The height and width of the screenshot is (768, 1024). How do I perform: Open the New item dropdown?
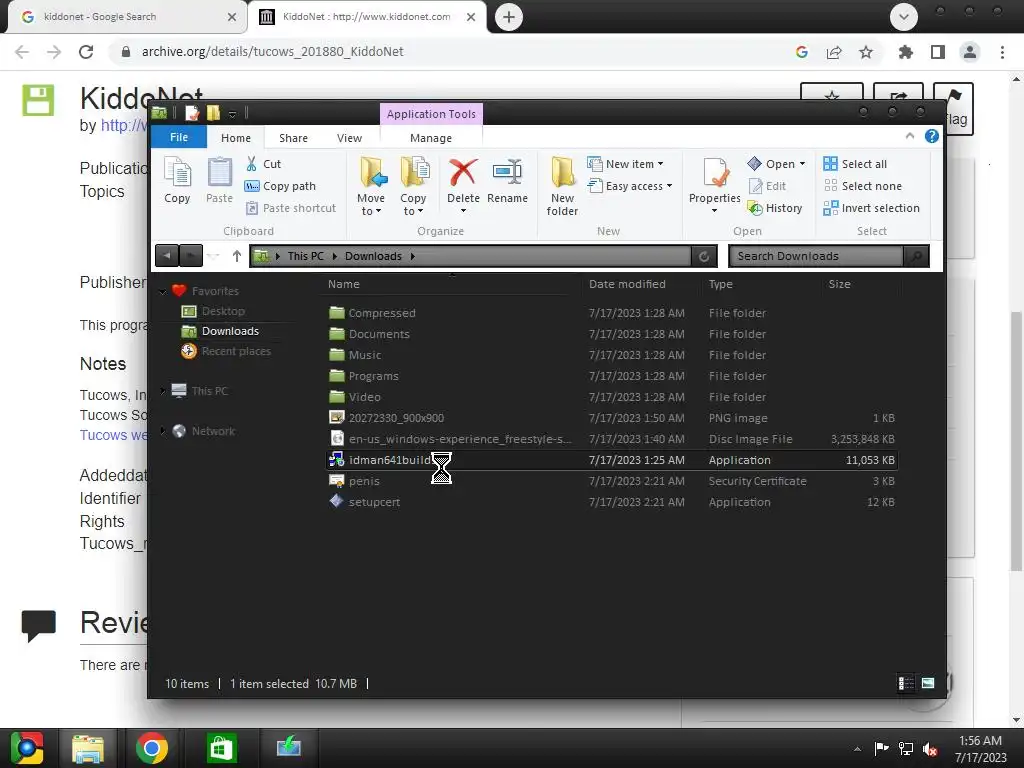625,164
